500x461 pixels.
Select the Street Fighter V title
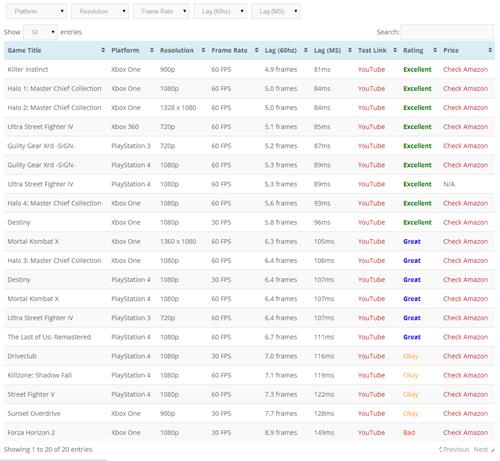[x=31, y=394]
